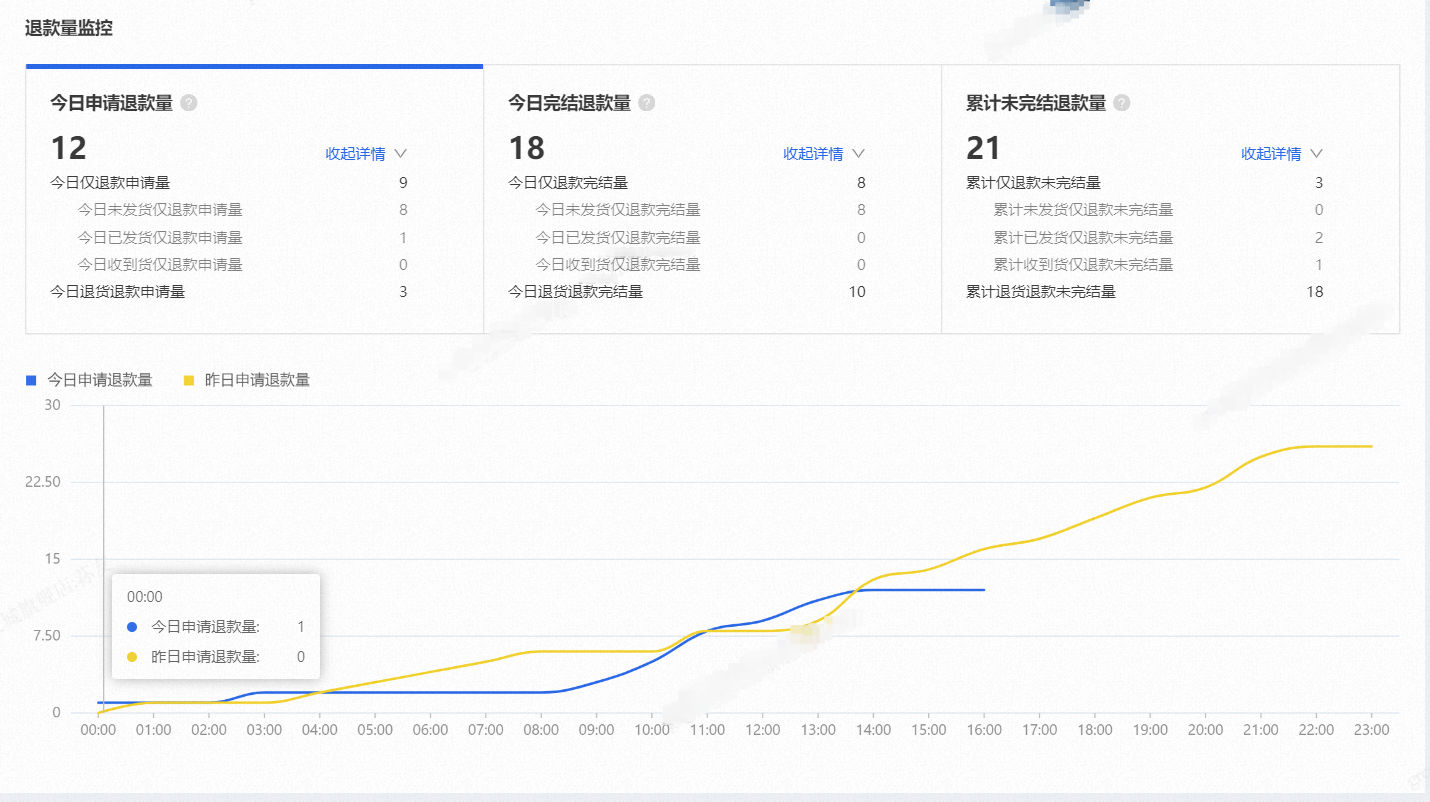Collapse details chevron in 累计未完结退款量 card

(1316, 154)
